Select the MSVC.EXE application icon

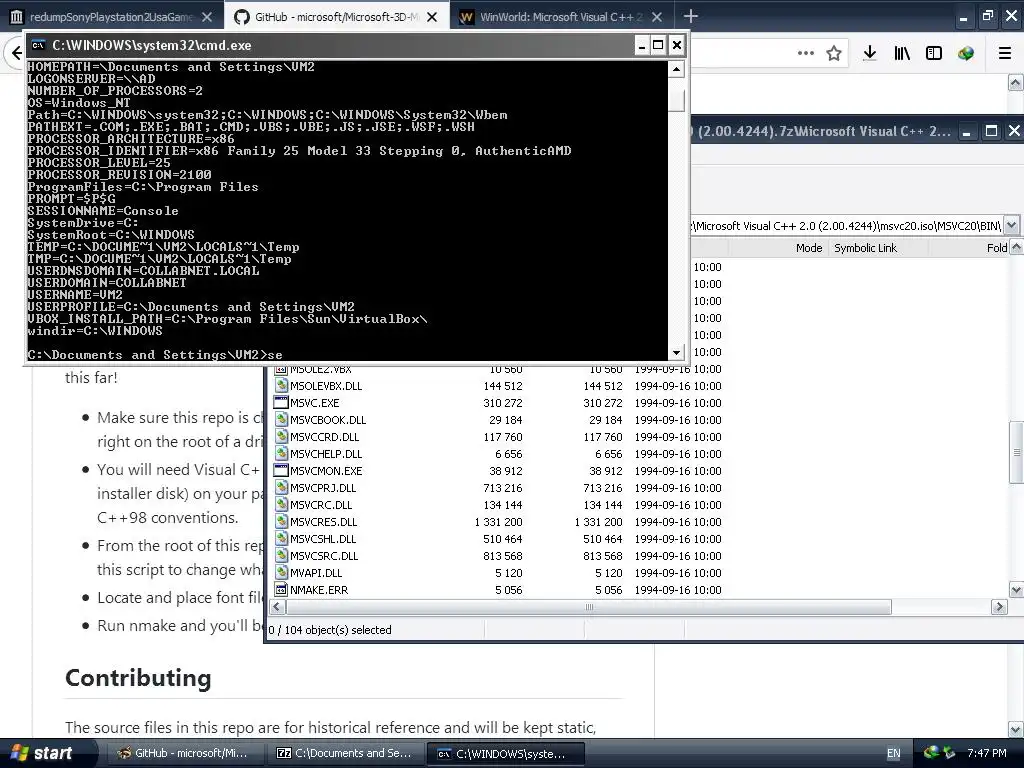point(281,402)
